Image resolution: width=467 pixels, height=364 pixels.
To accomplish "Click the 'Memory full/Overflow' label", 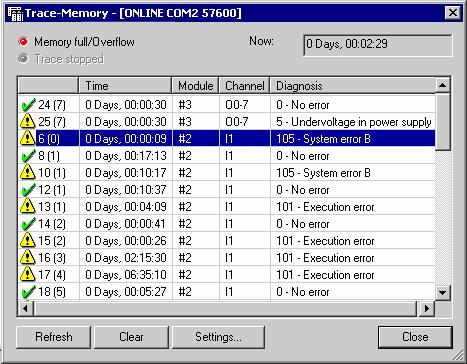I will pos(84,42).
